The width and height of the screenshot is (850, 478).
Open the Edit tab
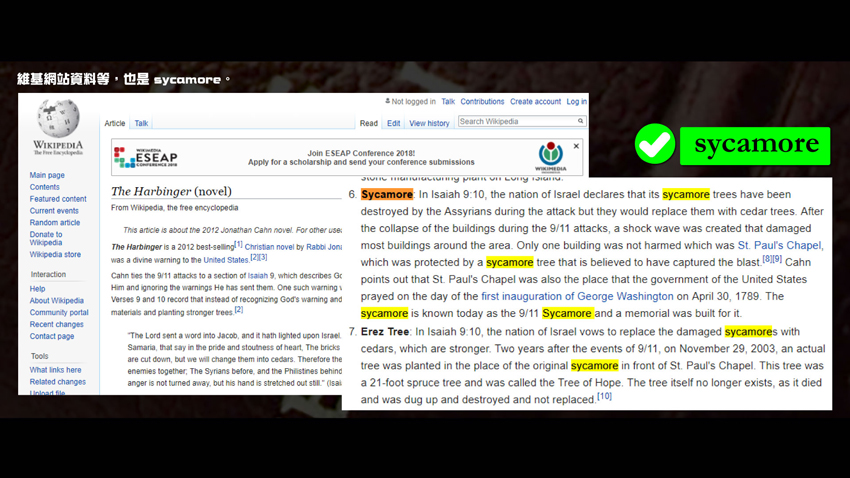pyautogui.click(x=394, y=124)
